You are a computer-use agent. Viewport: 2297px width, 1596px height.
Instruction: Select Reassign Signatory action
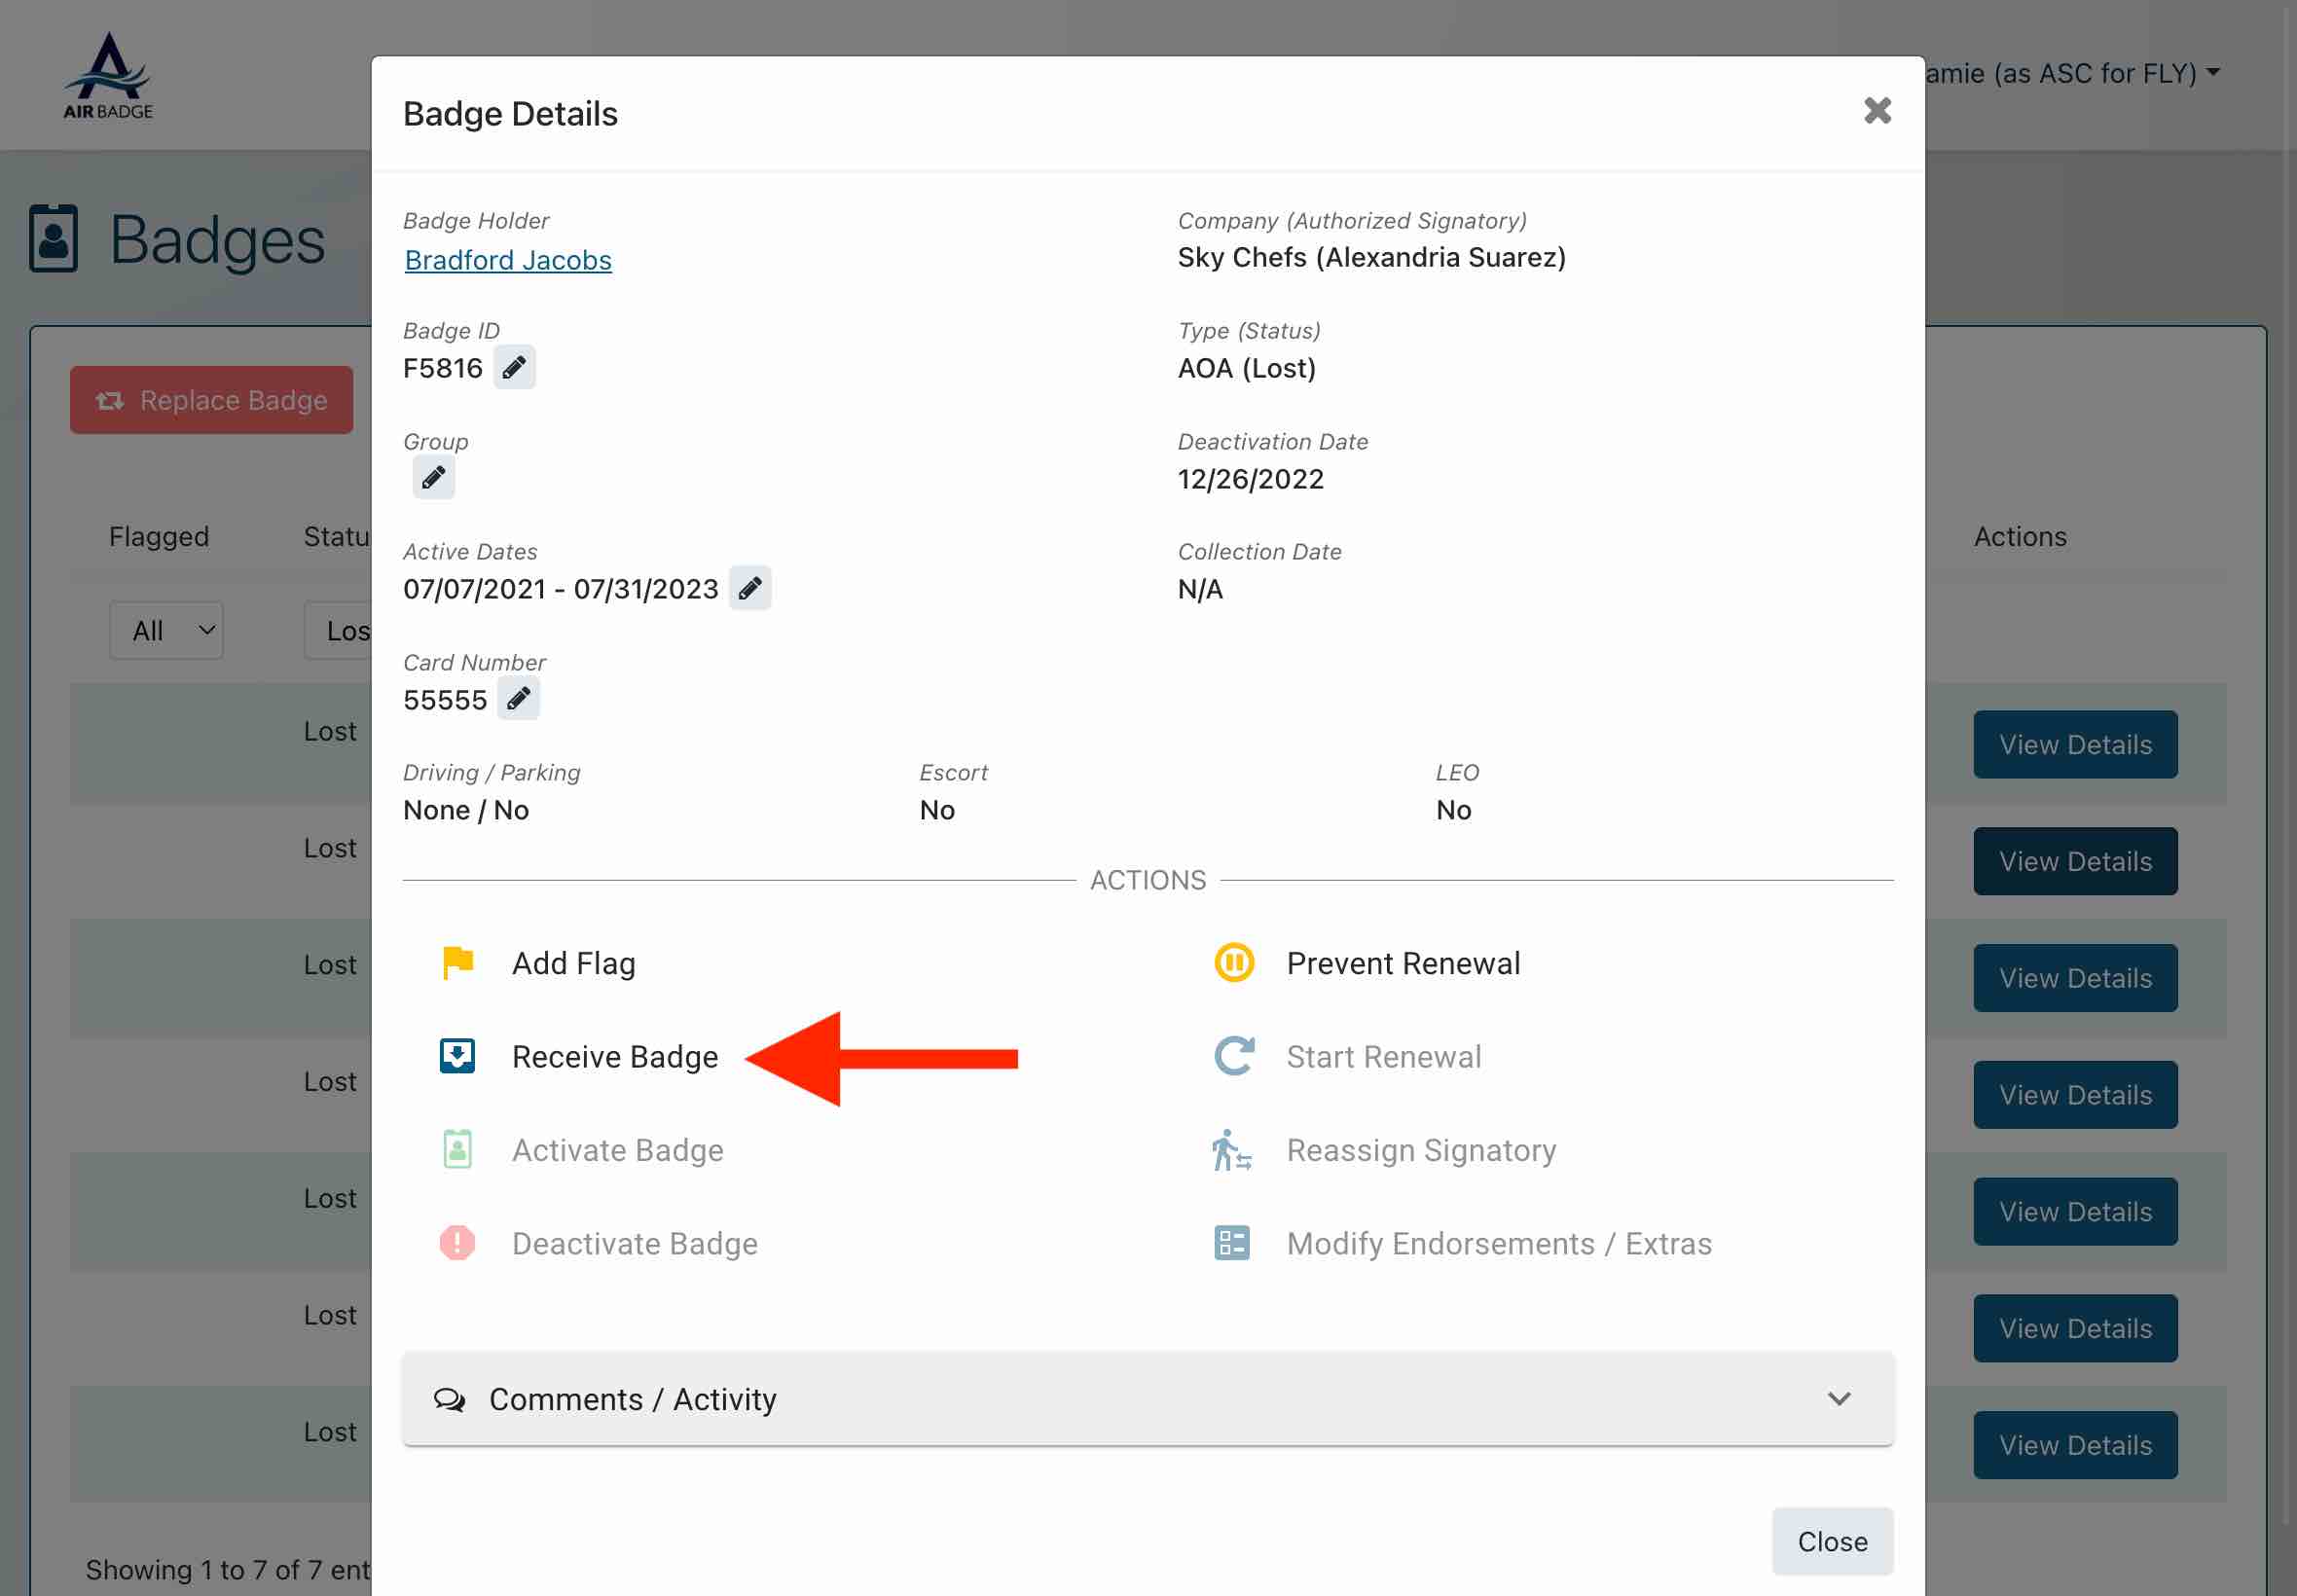pyautogui.click(x=1420, y=1150)
